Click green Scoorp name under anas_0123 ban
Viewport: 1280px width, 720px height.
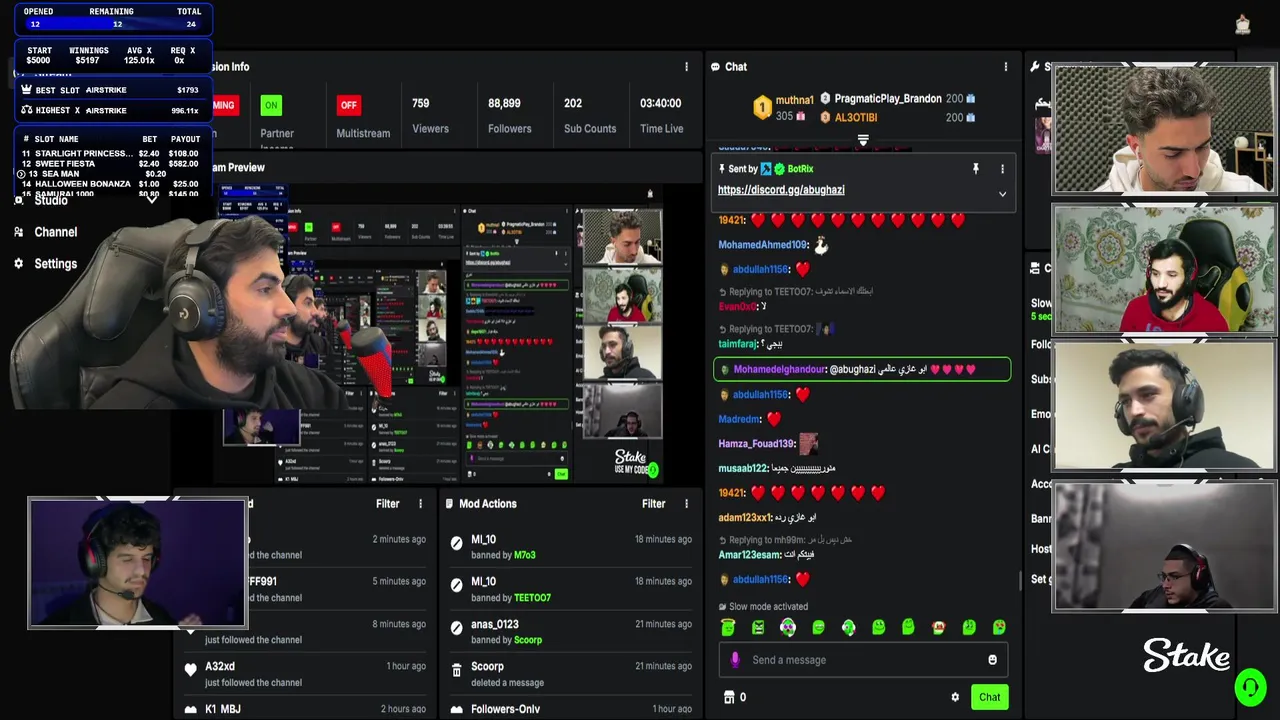[528, 640]
